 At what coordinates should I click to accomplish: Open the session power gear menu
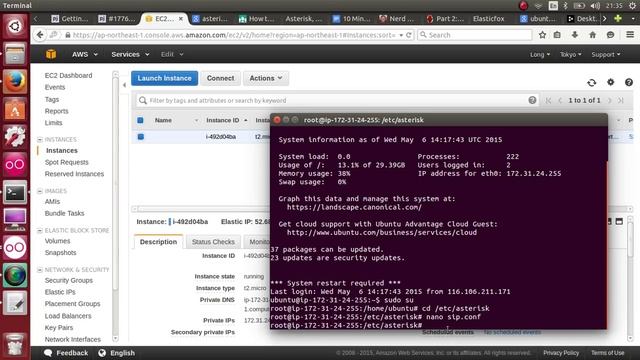(x=633, y=5)
